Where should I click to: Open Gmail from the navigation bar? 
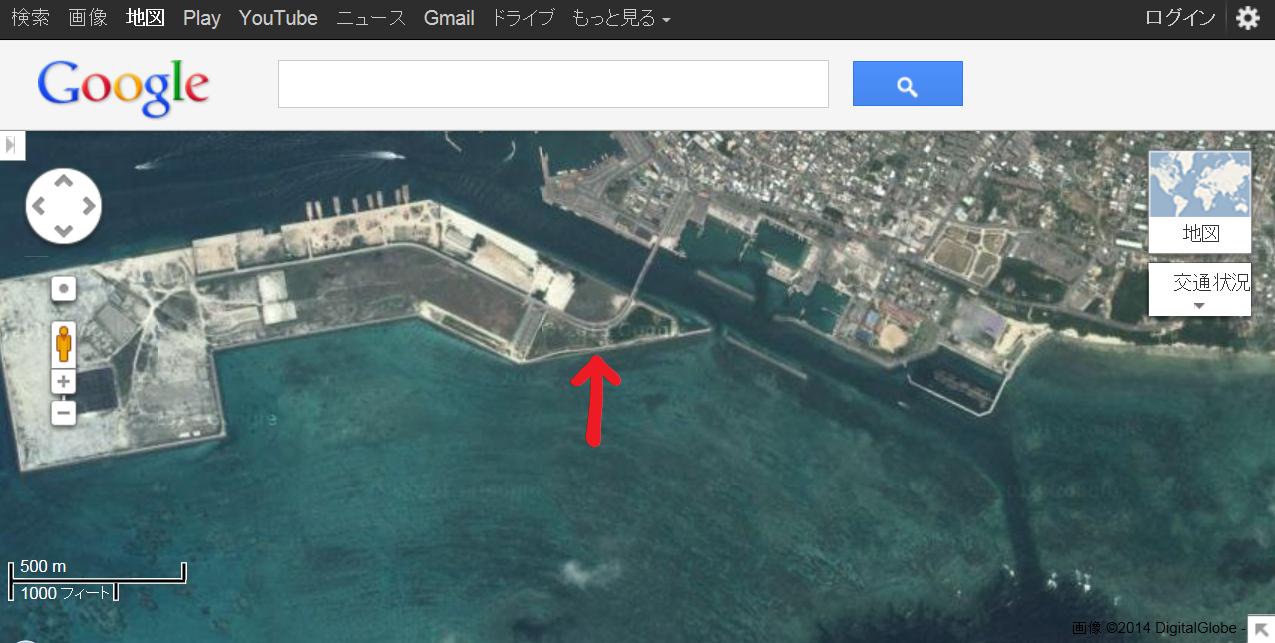click(x=448, y=17)
